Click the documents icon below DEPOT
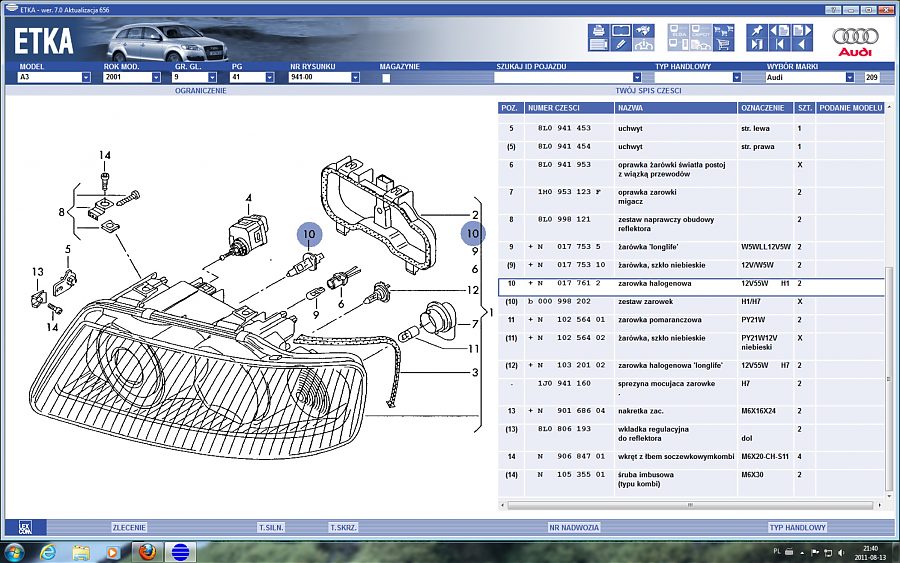Image resolution: width=900 pixels, height=563 pixels. (x=701, y=44)
